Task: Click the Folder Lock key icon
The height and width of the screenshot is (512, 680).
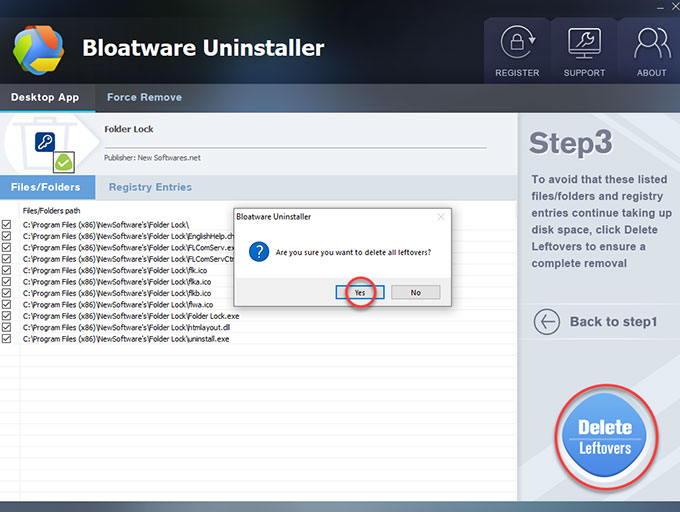Action: [x=45, y=142]
